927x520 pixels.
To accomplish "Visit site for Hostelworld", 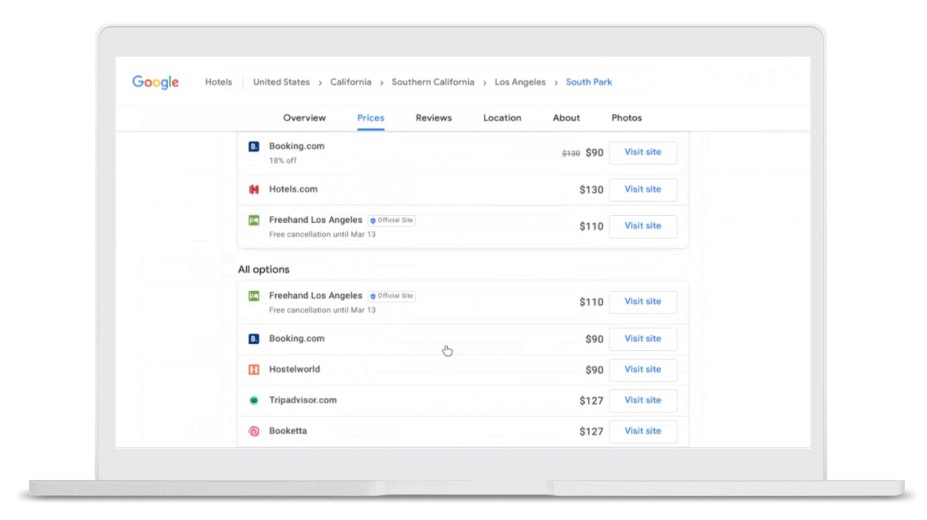I will click(x=643, y=370).
